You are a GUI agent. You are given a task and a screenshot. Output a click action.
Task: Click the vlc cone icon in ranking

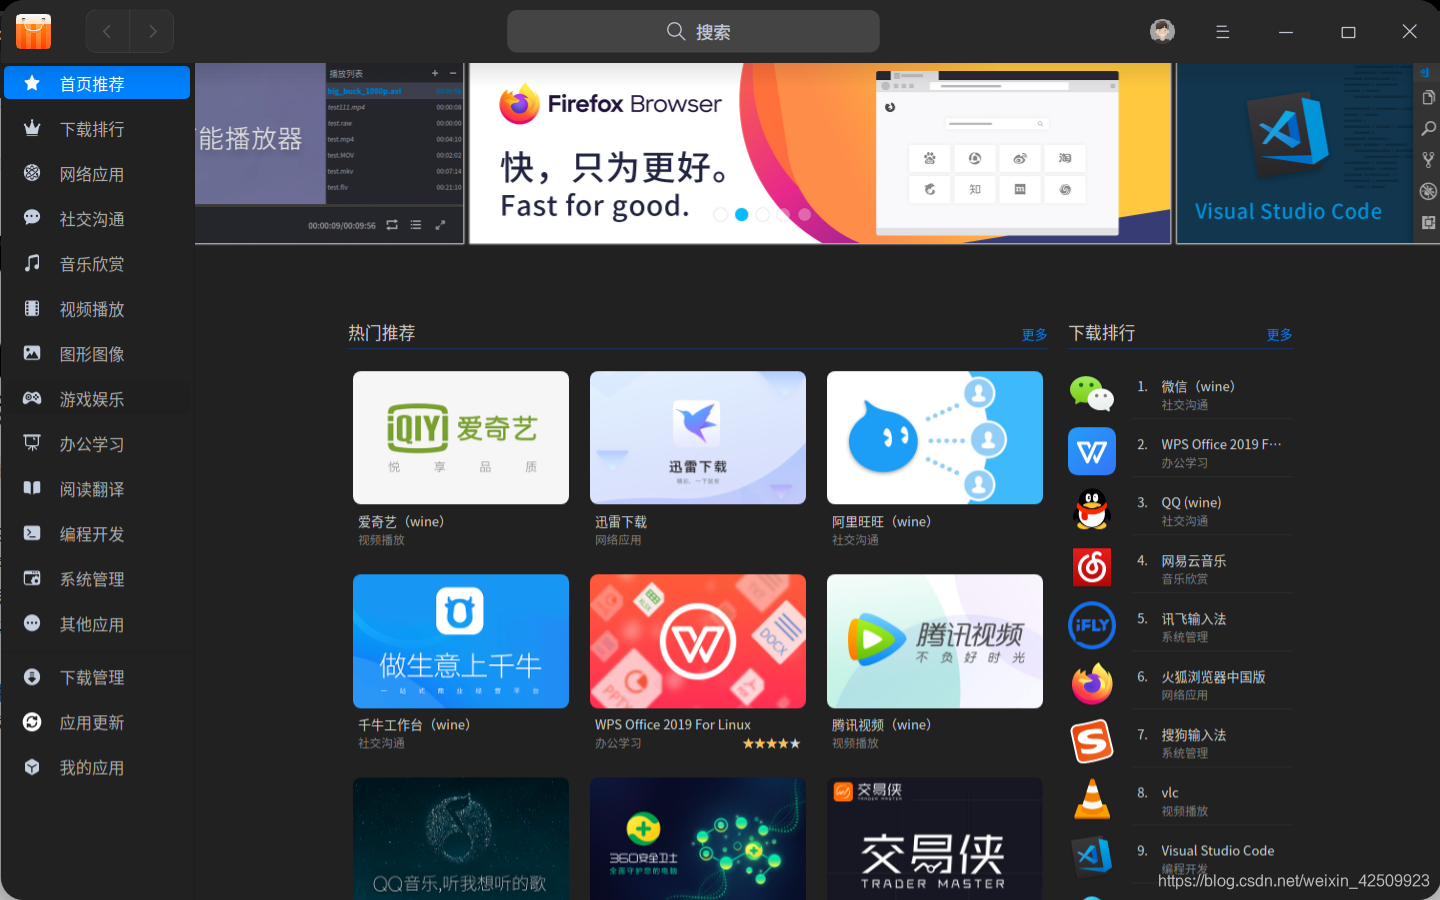point(1092,800)
